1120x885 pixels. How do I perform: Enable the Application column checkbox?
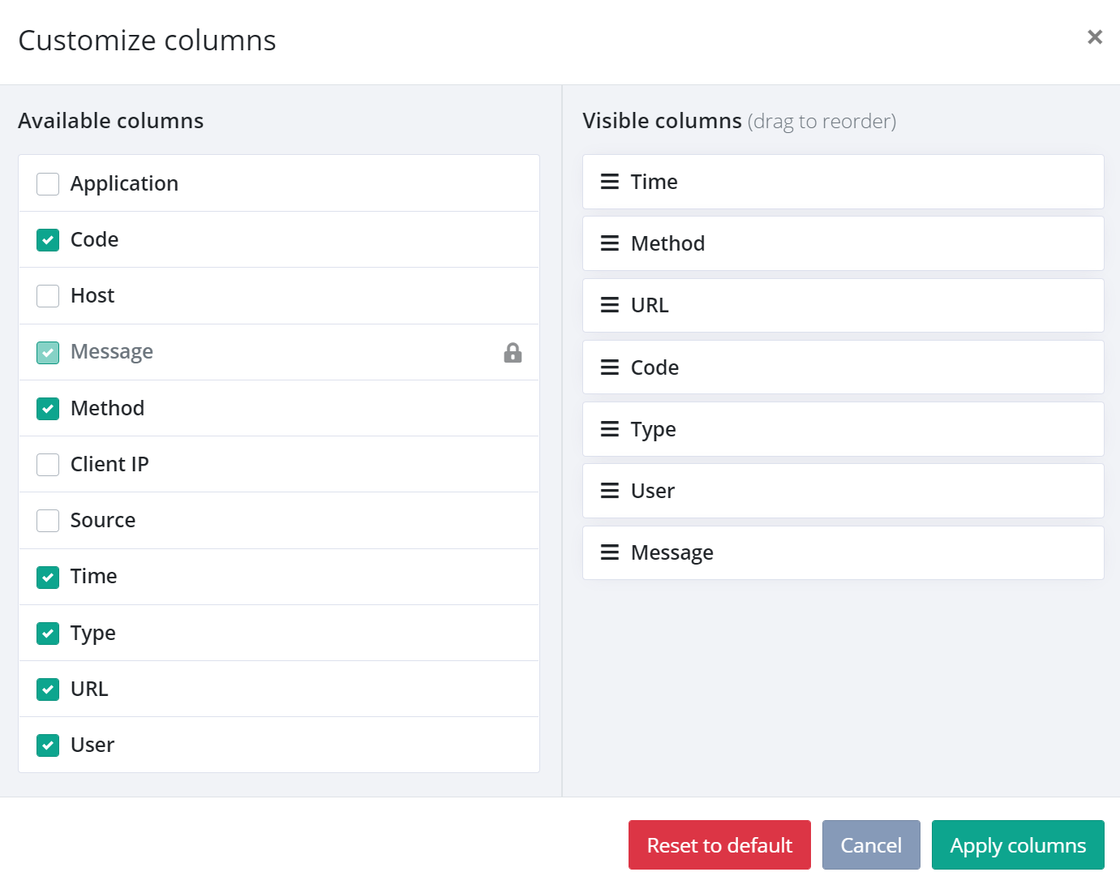tap(48, 184)
